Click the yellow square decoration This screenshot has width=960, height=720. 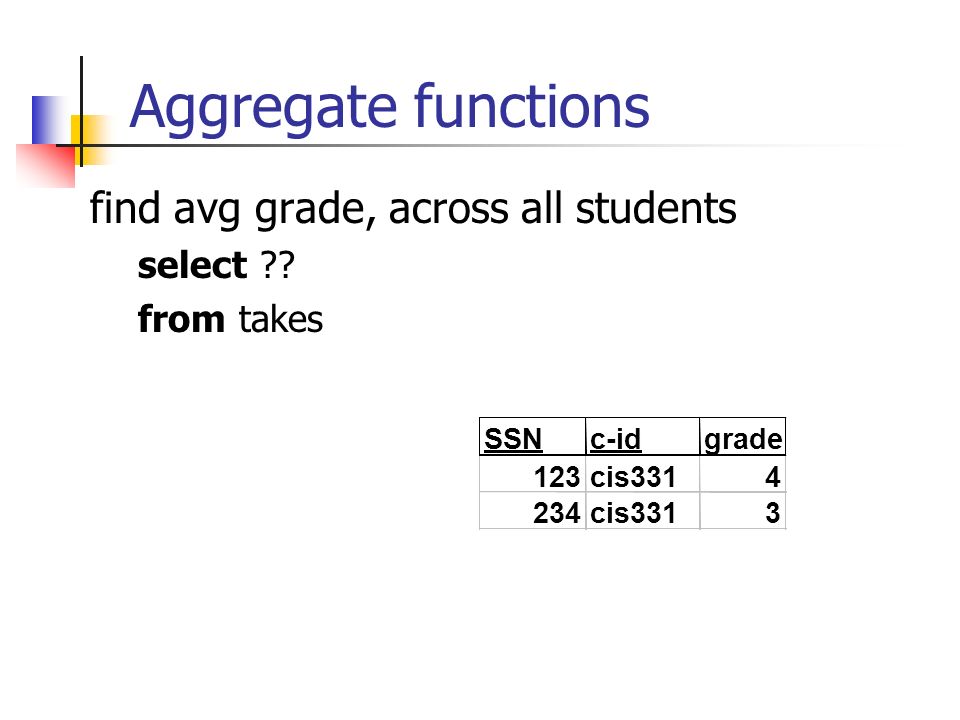[x=92, y=140]
